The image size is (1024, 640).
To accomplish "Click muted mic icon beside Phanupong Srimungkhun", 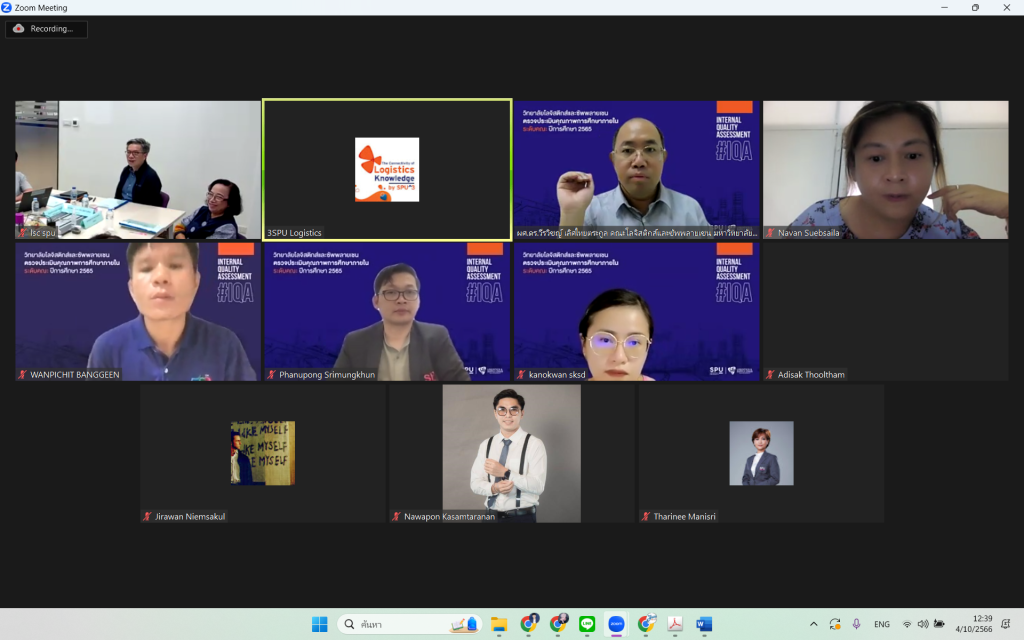I will (x=272, y=375).
